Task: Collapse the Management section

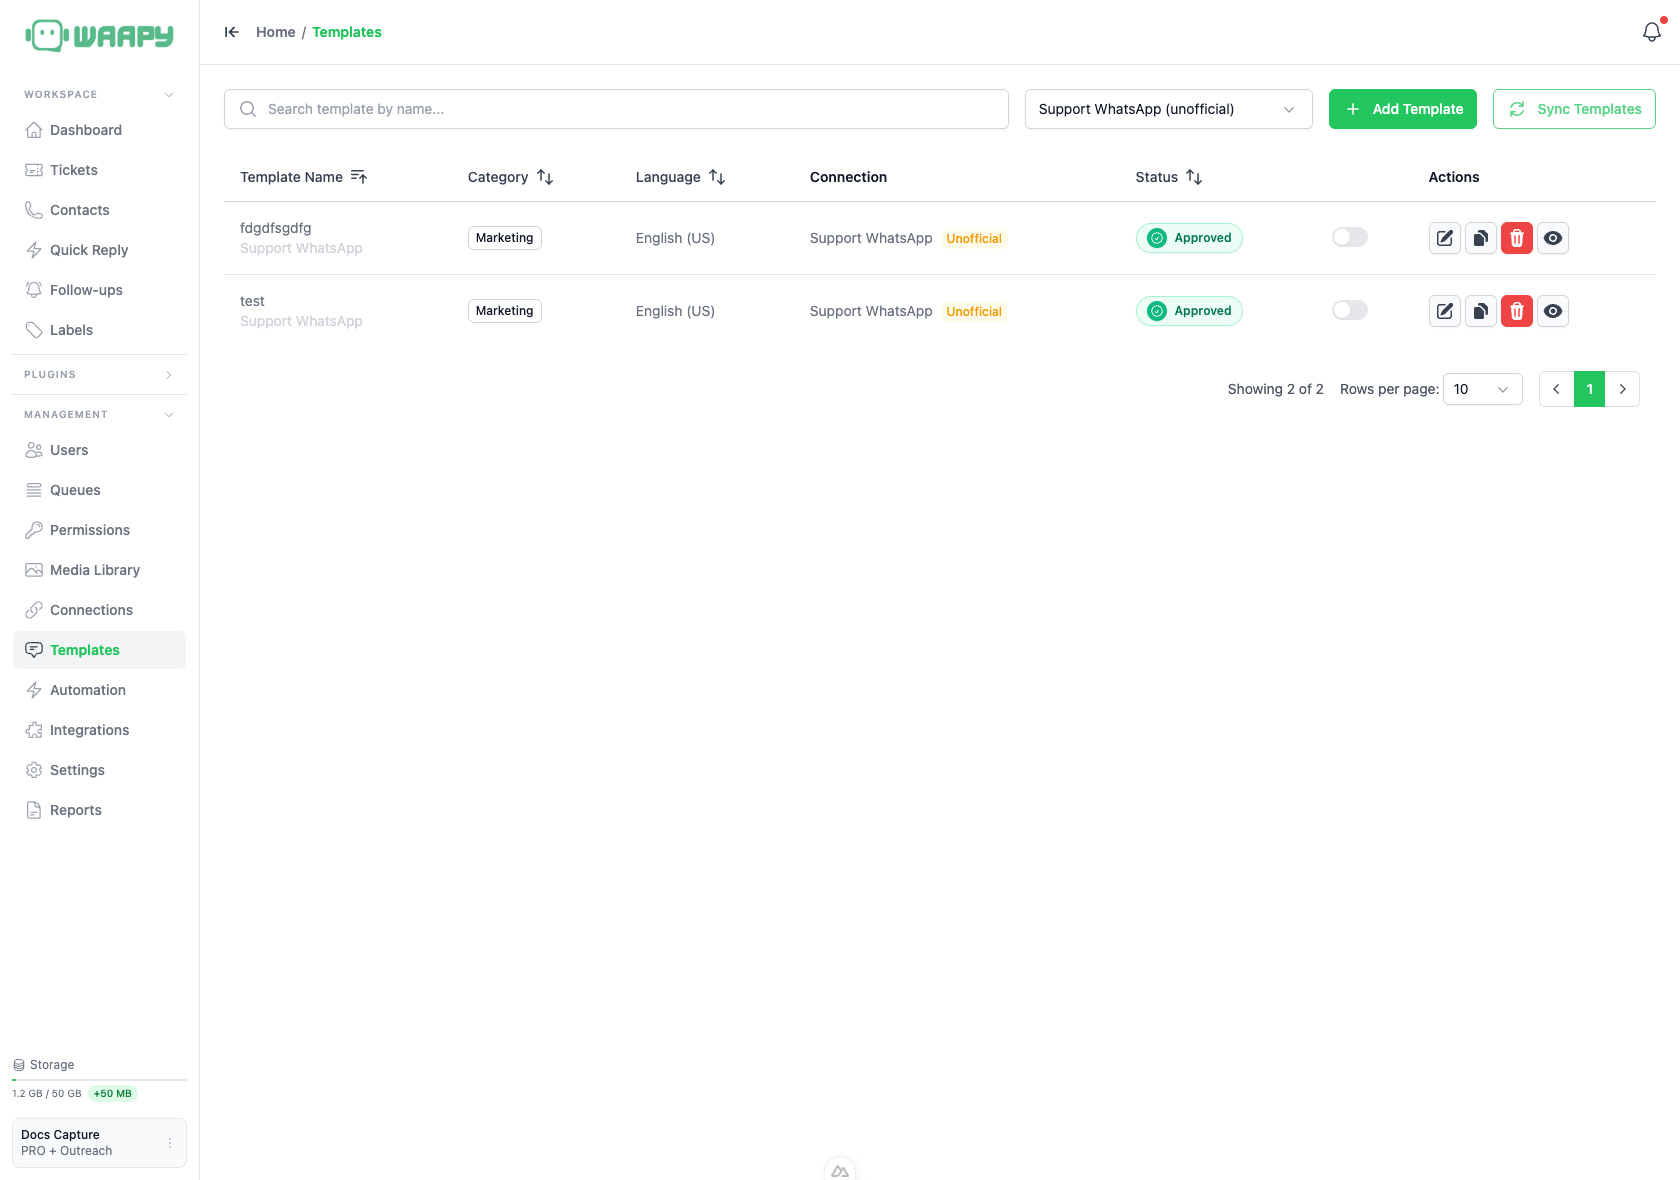Action: click(x=99, y=415)
